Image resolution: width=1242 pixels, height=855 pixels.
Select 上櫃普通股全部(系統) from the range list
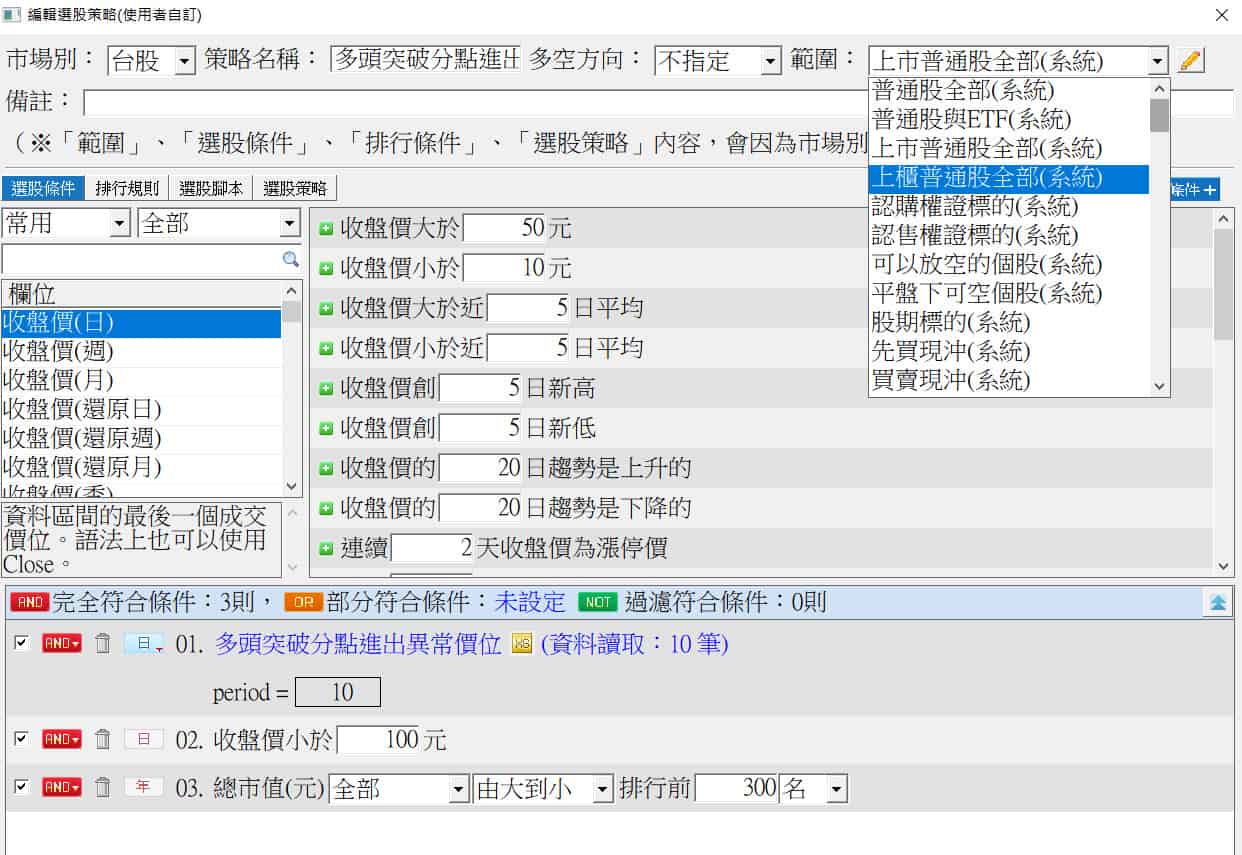coord(987,178)
